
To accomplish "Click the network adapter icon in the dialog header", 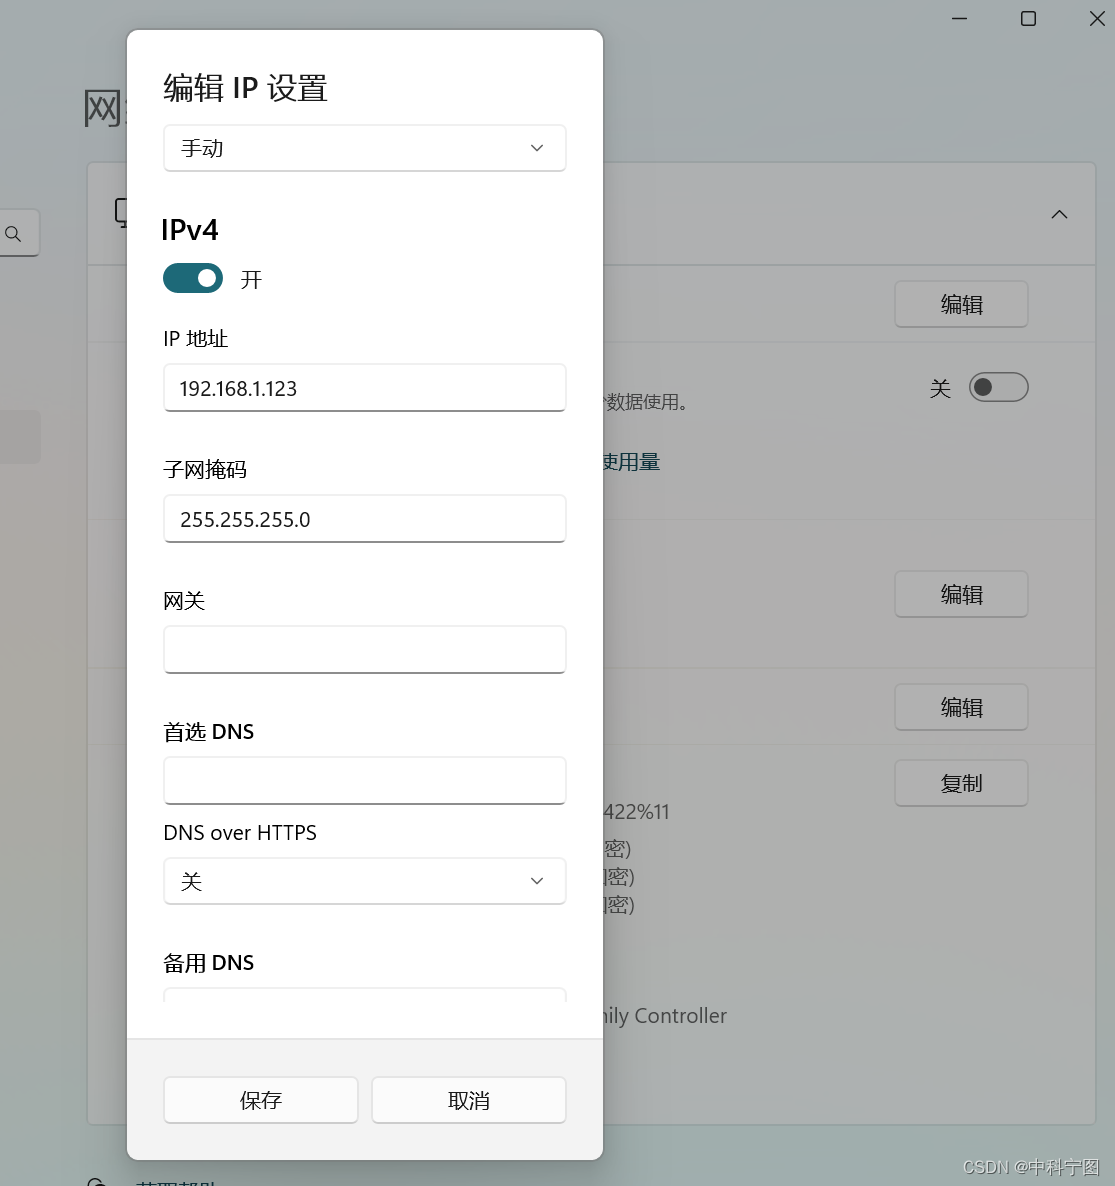I will click(123, 212).
